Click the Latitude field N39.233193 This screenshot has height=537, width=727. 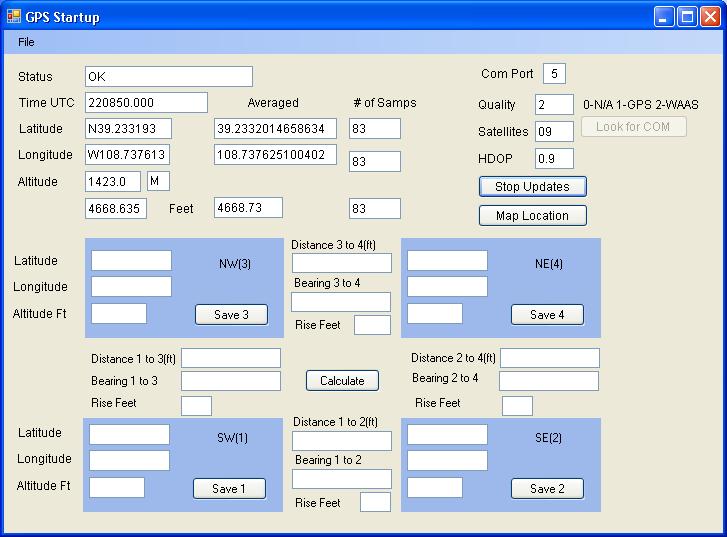[x=128, y=128]
